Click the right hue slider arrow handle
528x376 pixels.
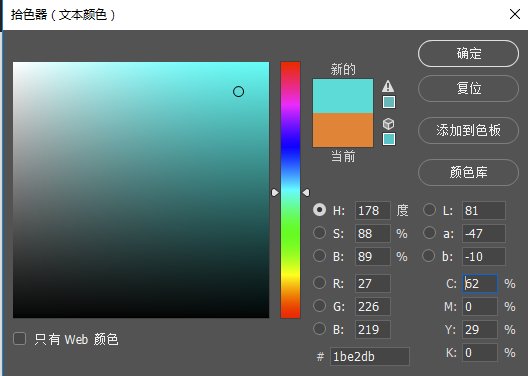tap(306, 193)
